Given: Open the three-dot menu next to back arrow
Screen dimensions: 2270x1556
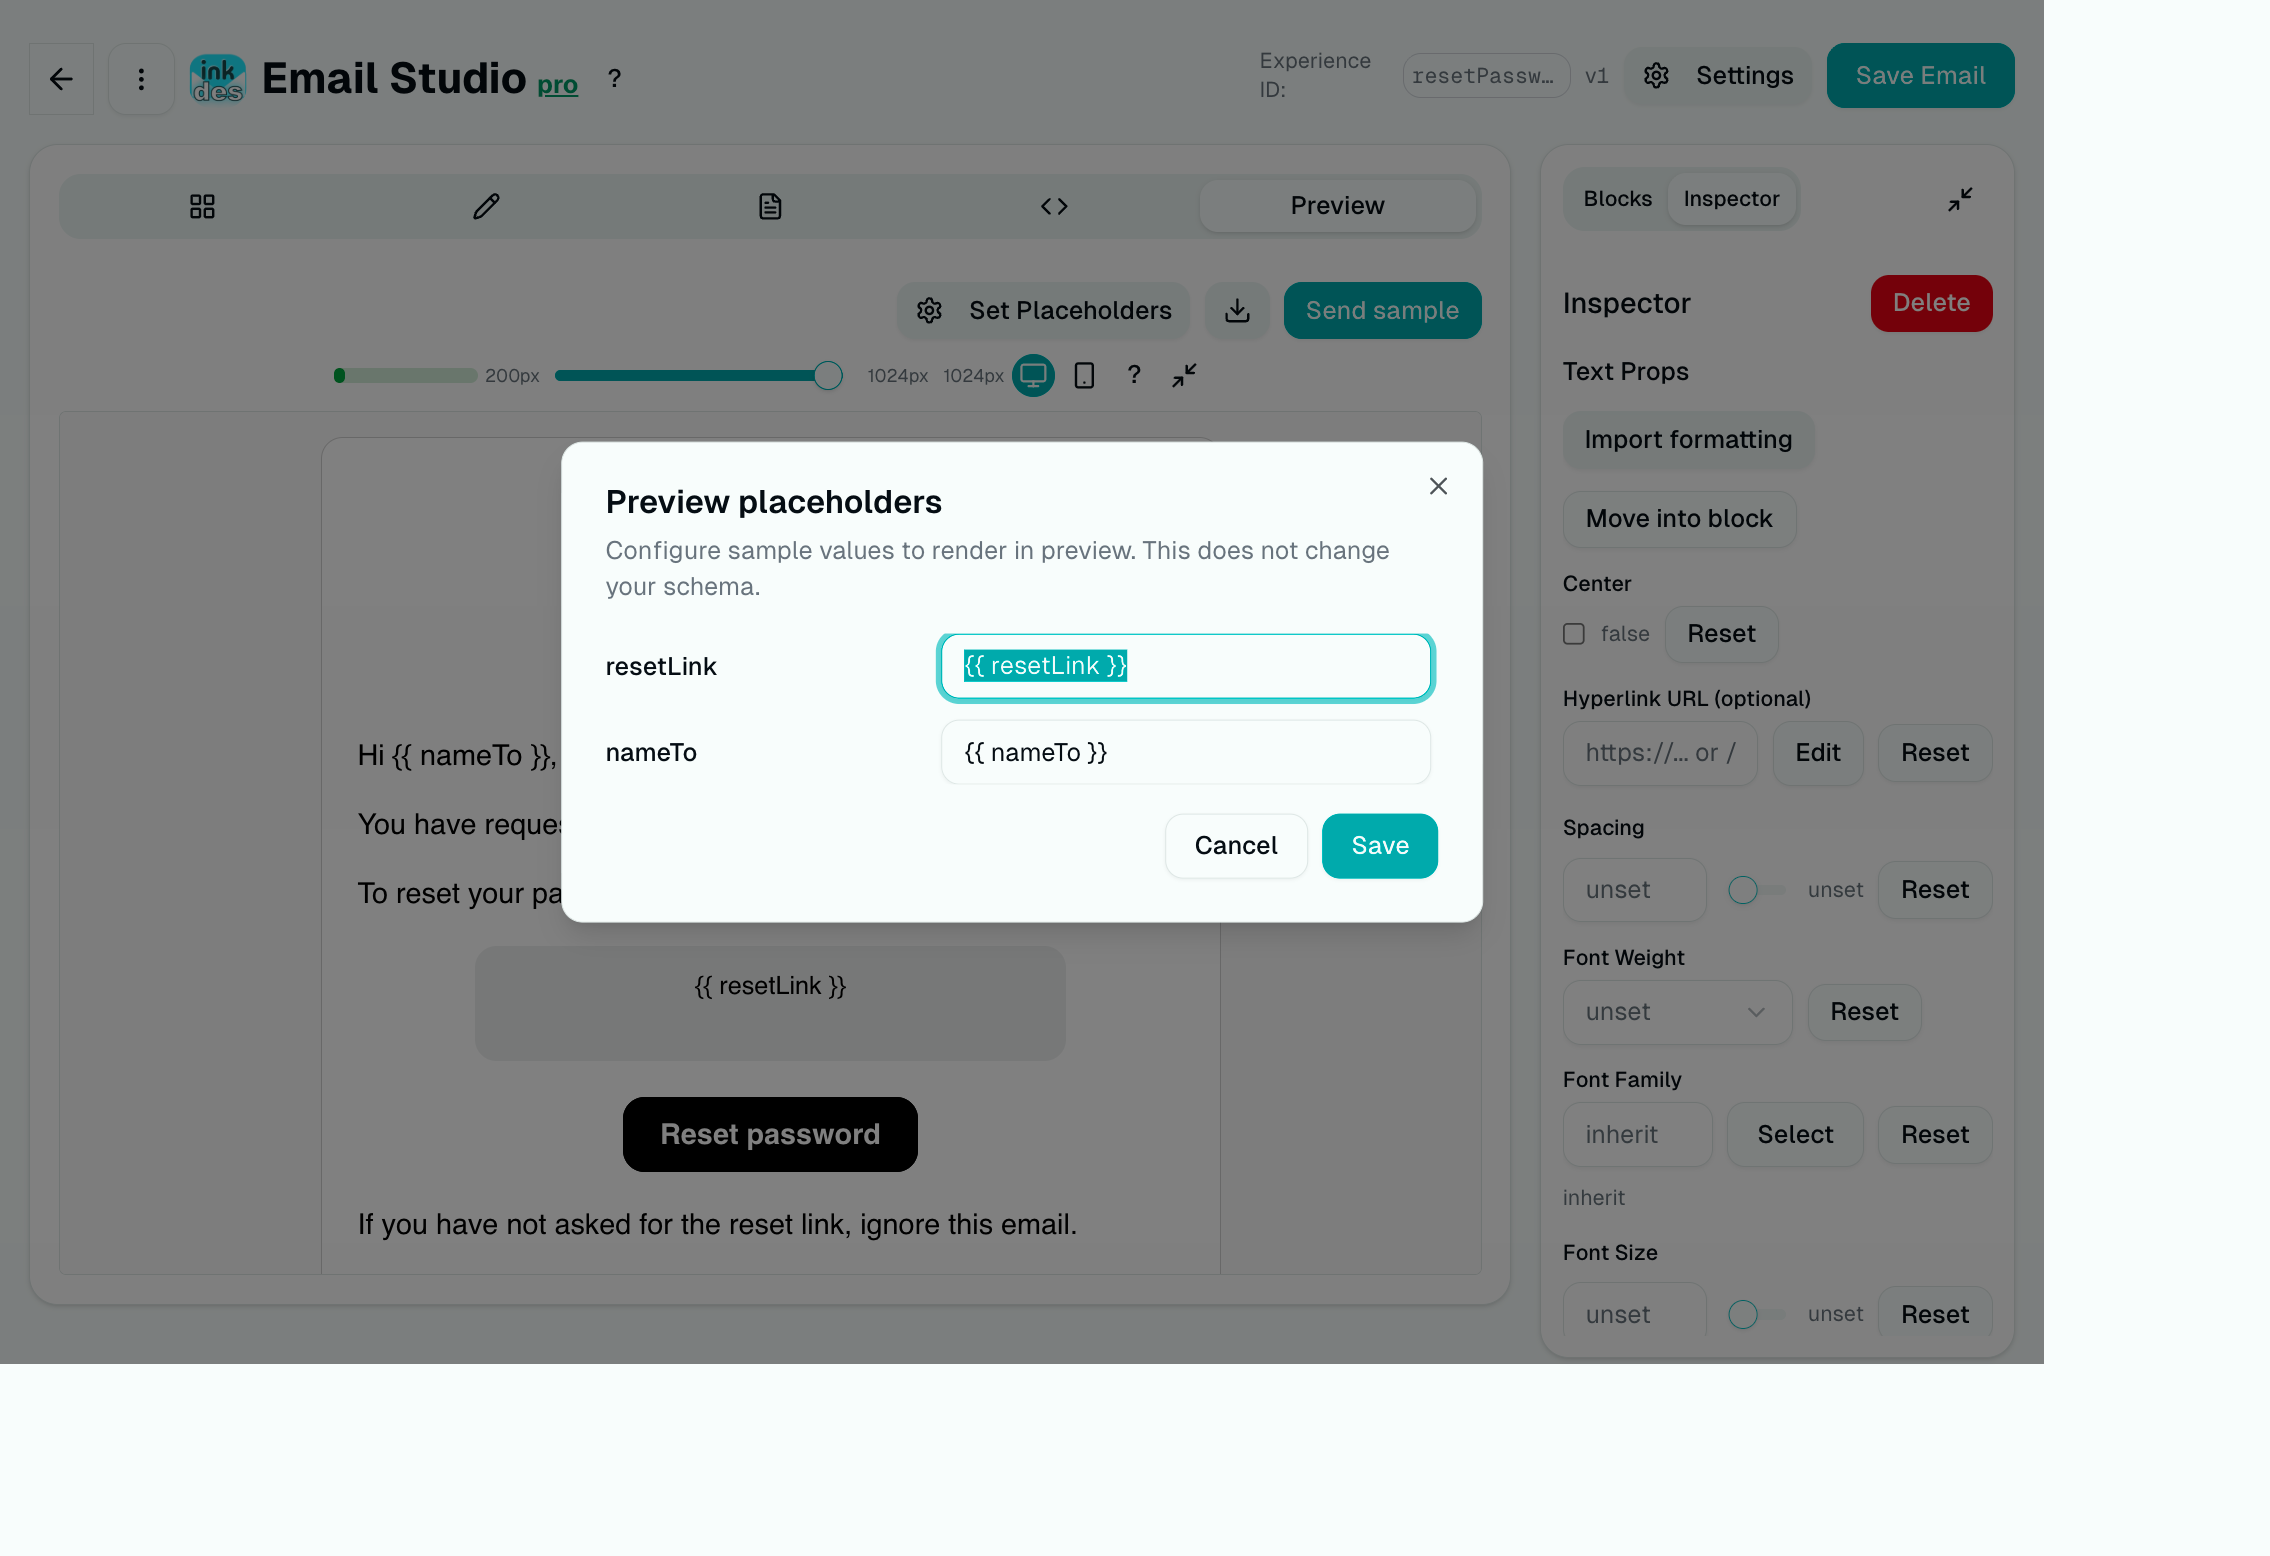Looking at the screenshot, I should click(x=141, y=78).
